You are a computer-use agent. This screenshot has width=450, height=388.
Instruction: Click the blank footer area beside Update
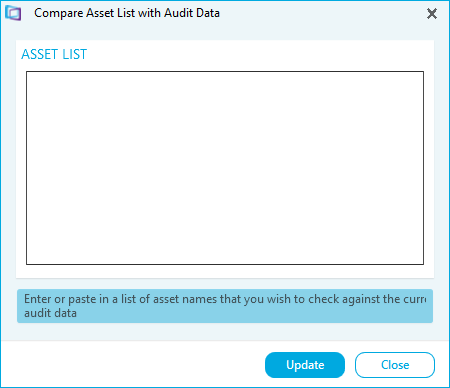coord(133,365)
